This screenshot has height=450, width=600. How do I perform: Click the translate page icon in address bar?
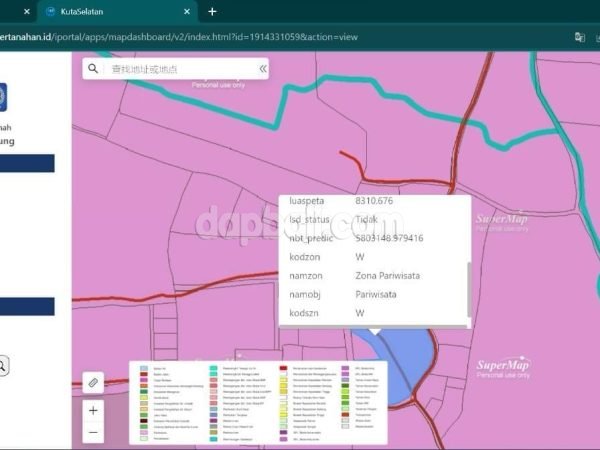pyautogui.click(x=579, y=37)
